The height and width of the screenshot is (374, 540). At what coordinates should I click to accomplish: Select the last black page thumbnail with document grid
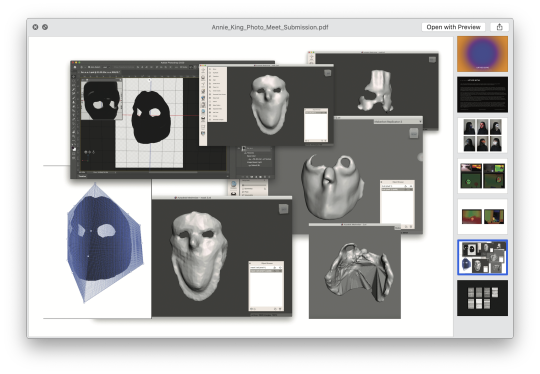[x=482, y=298]
